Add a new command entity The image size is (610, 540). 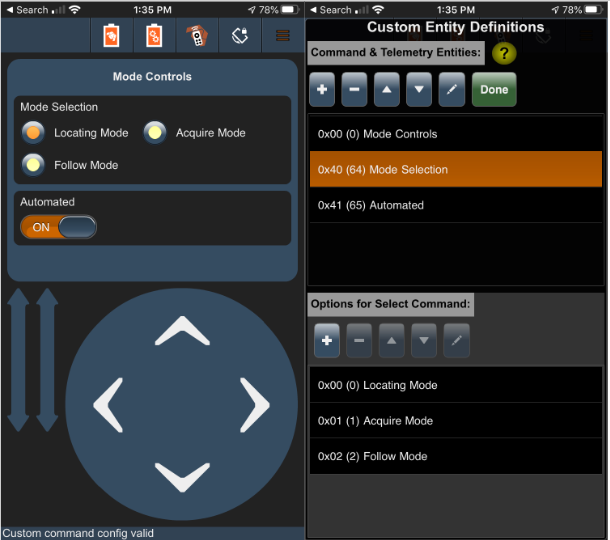coord(322,89)
